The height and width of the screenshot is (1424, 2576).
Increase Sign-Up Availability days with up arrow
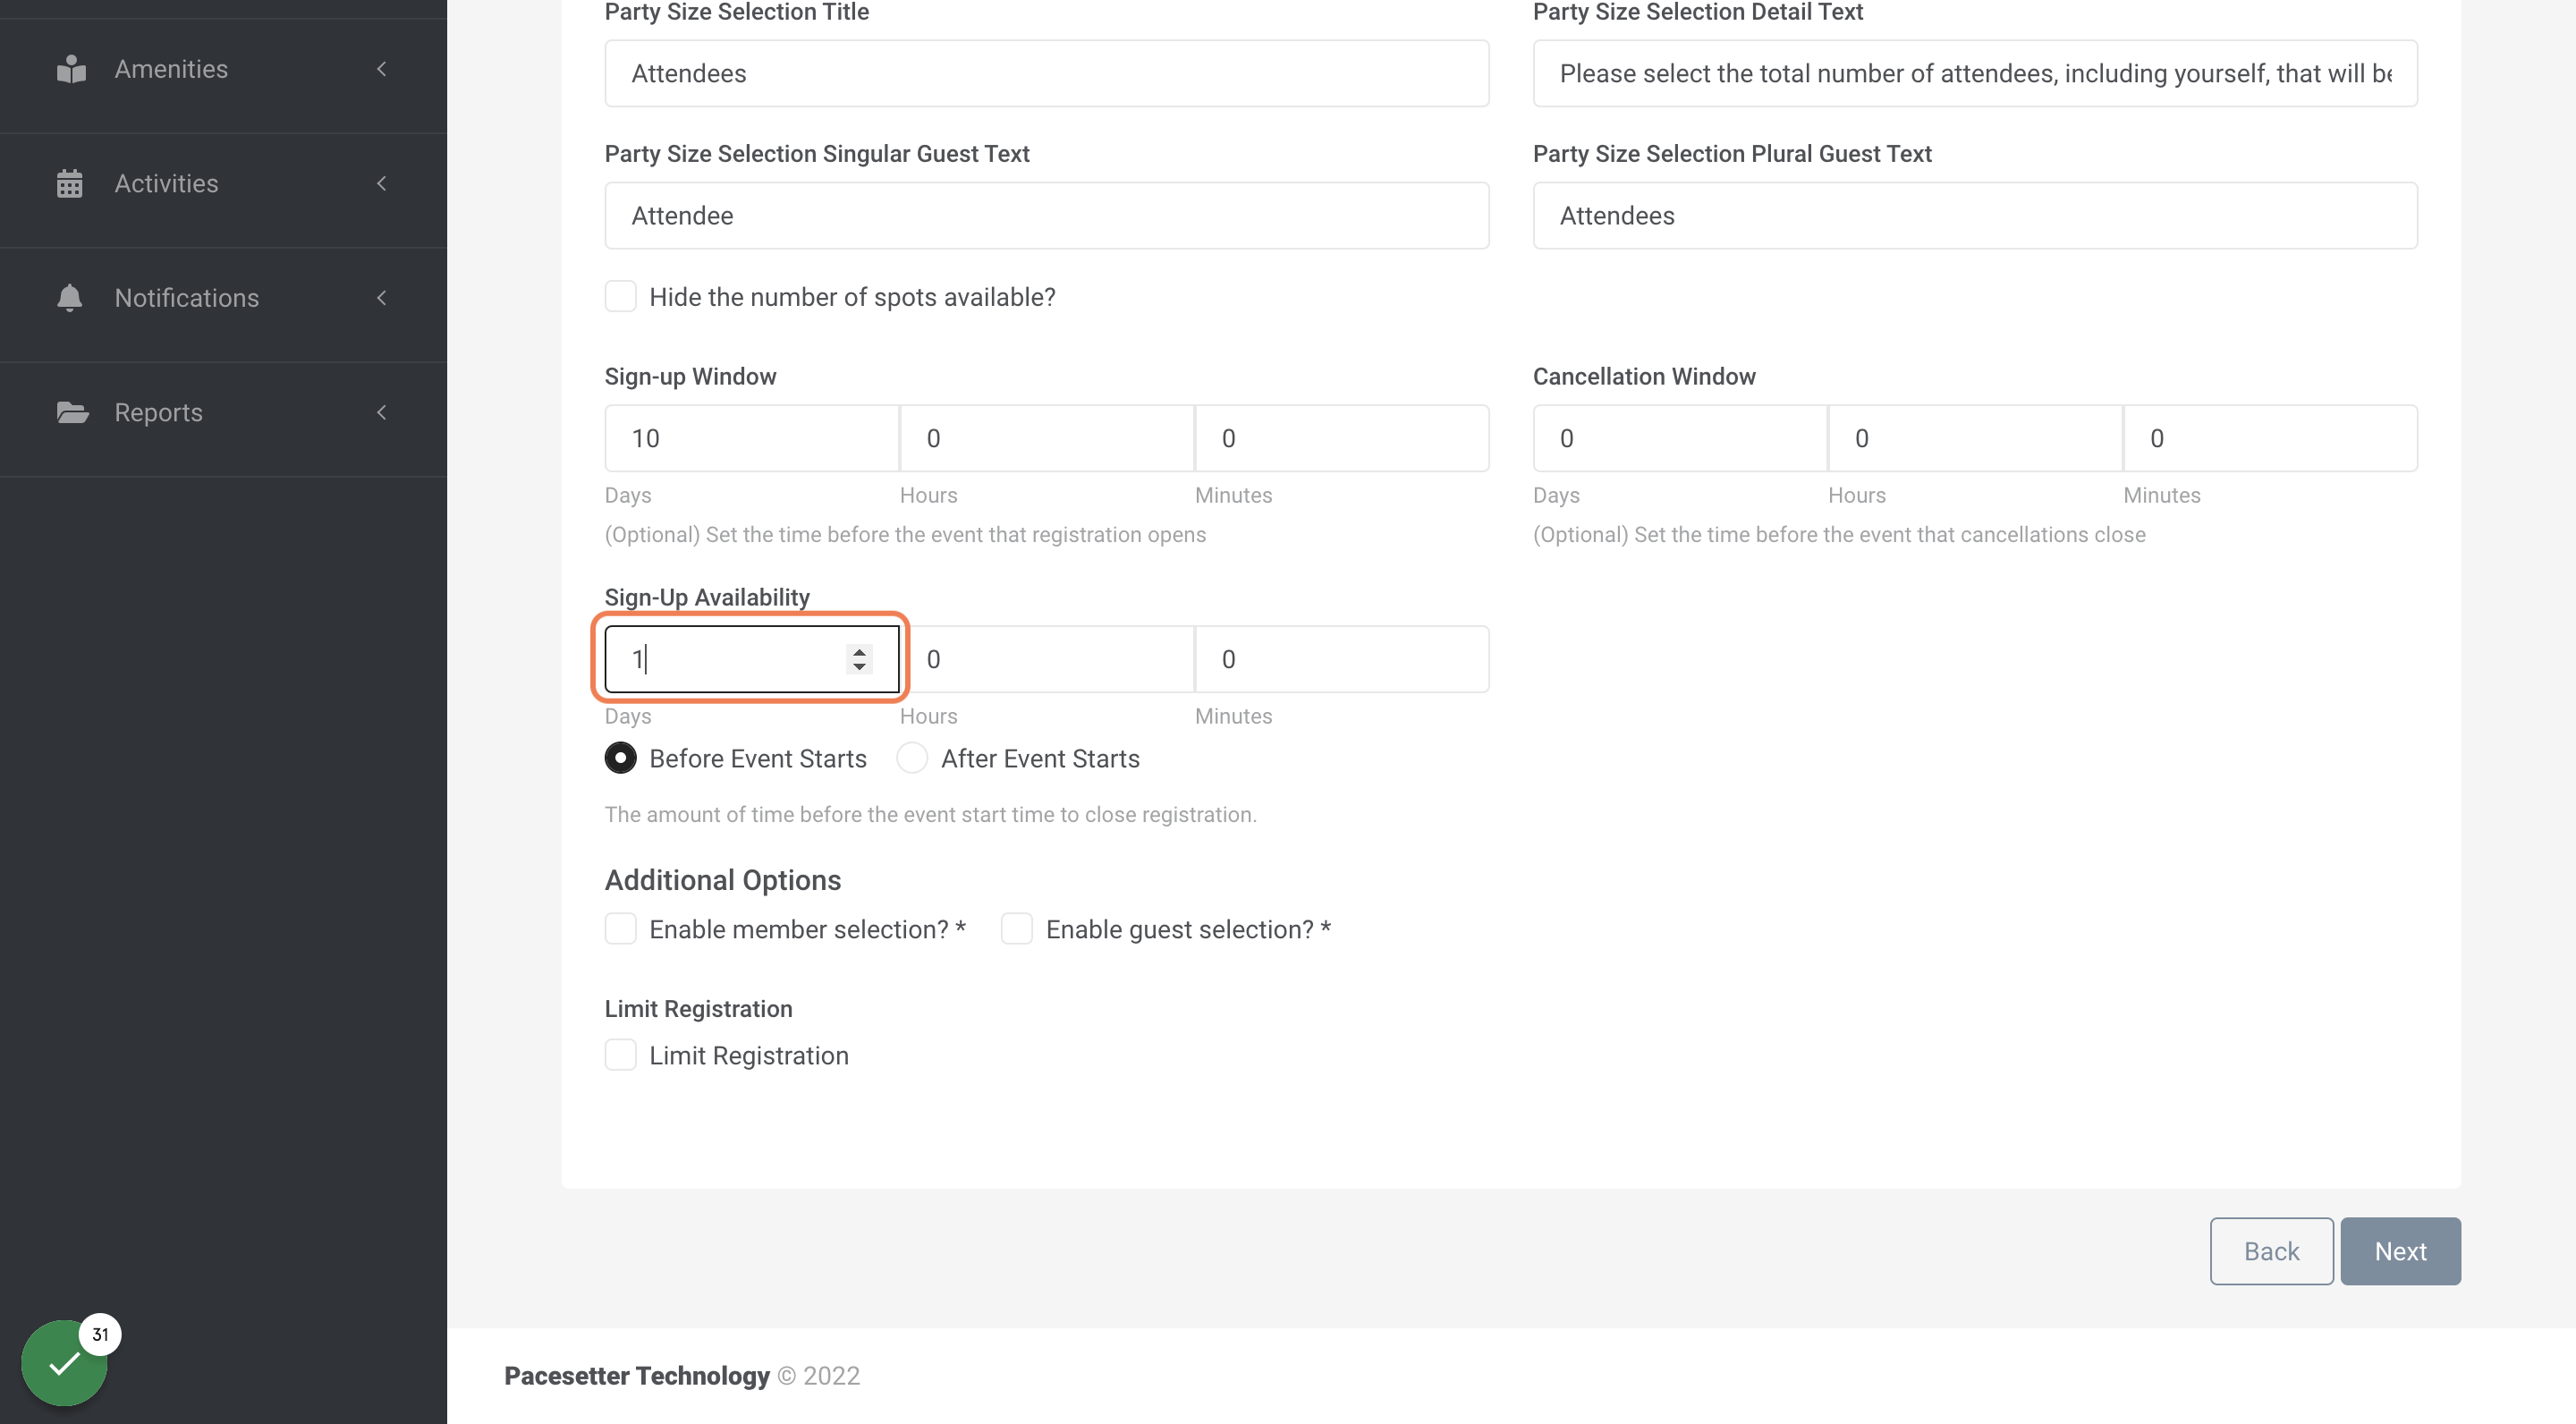click(x=859, y=651)
